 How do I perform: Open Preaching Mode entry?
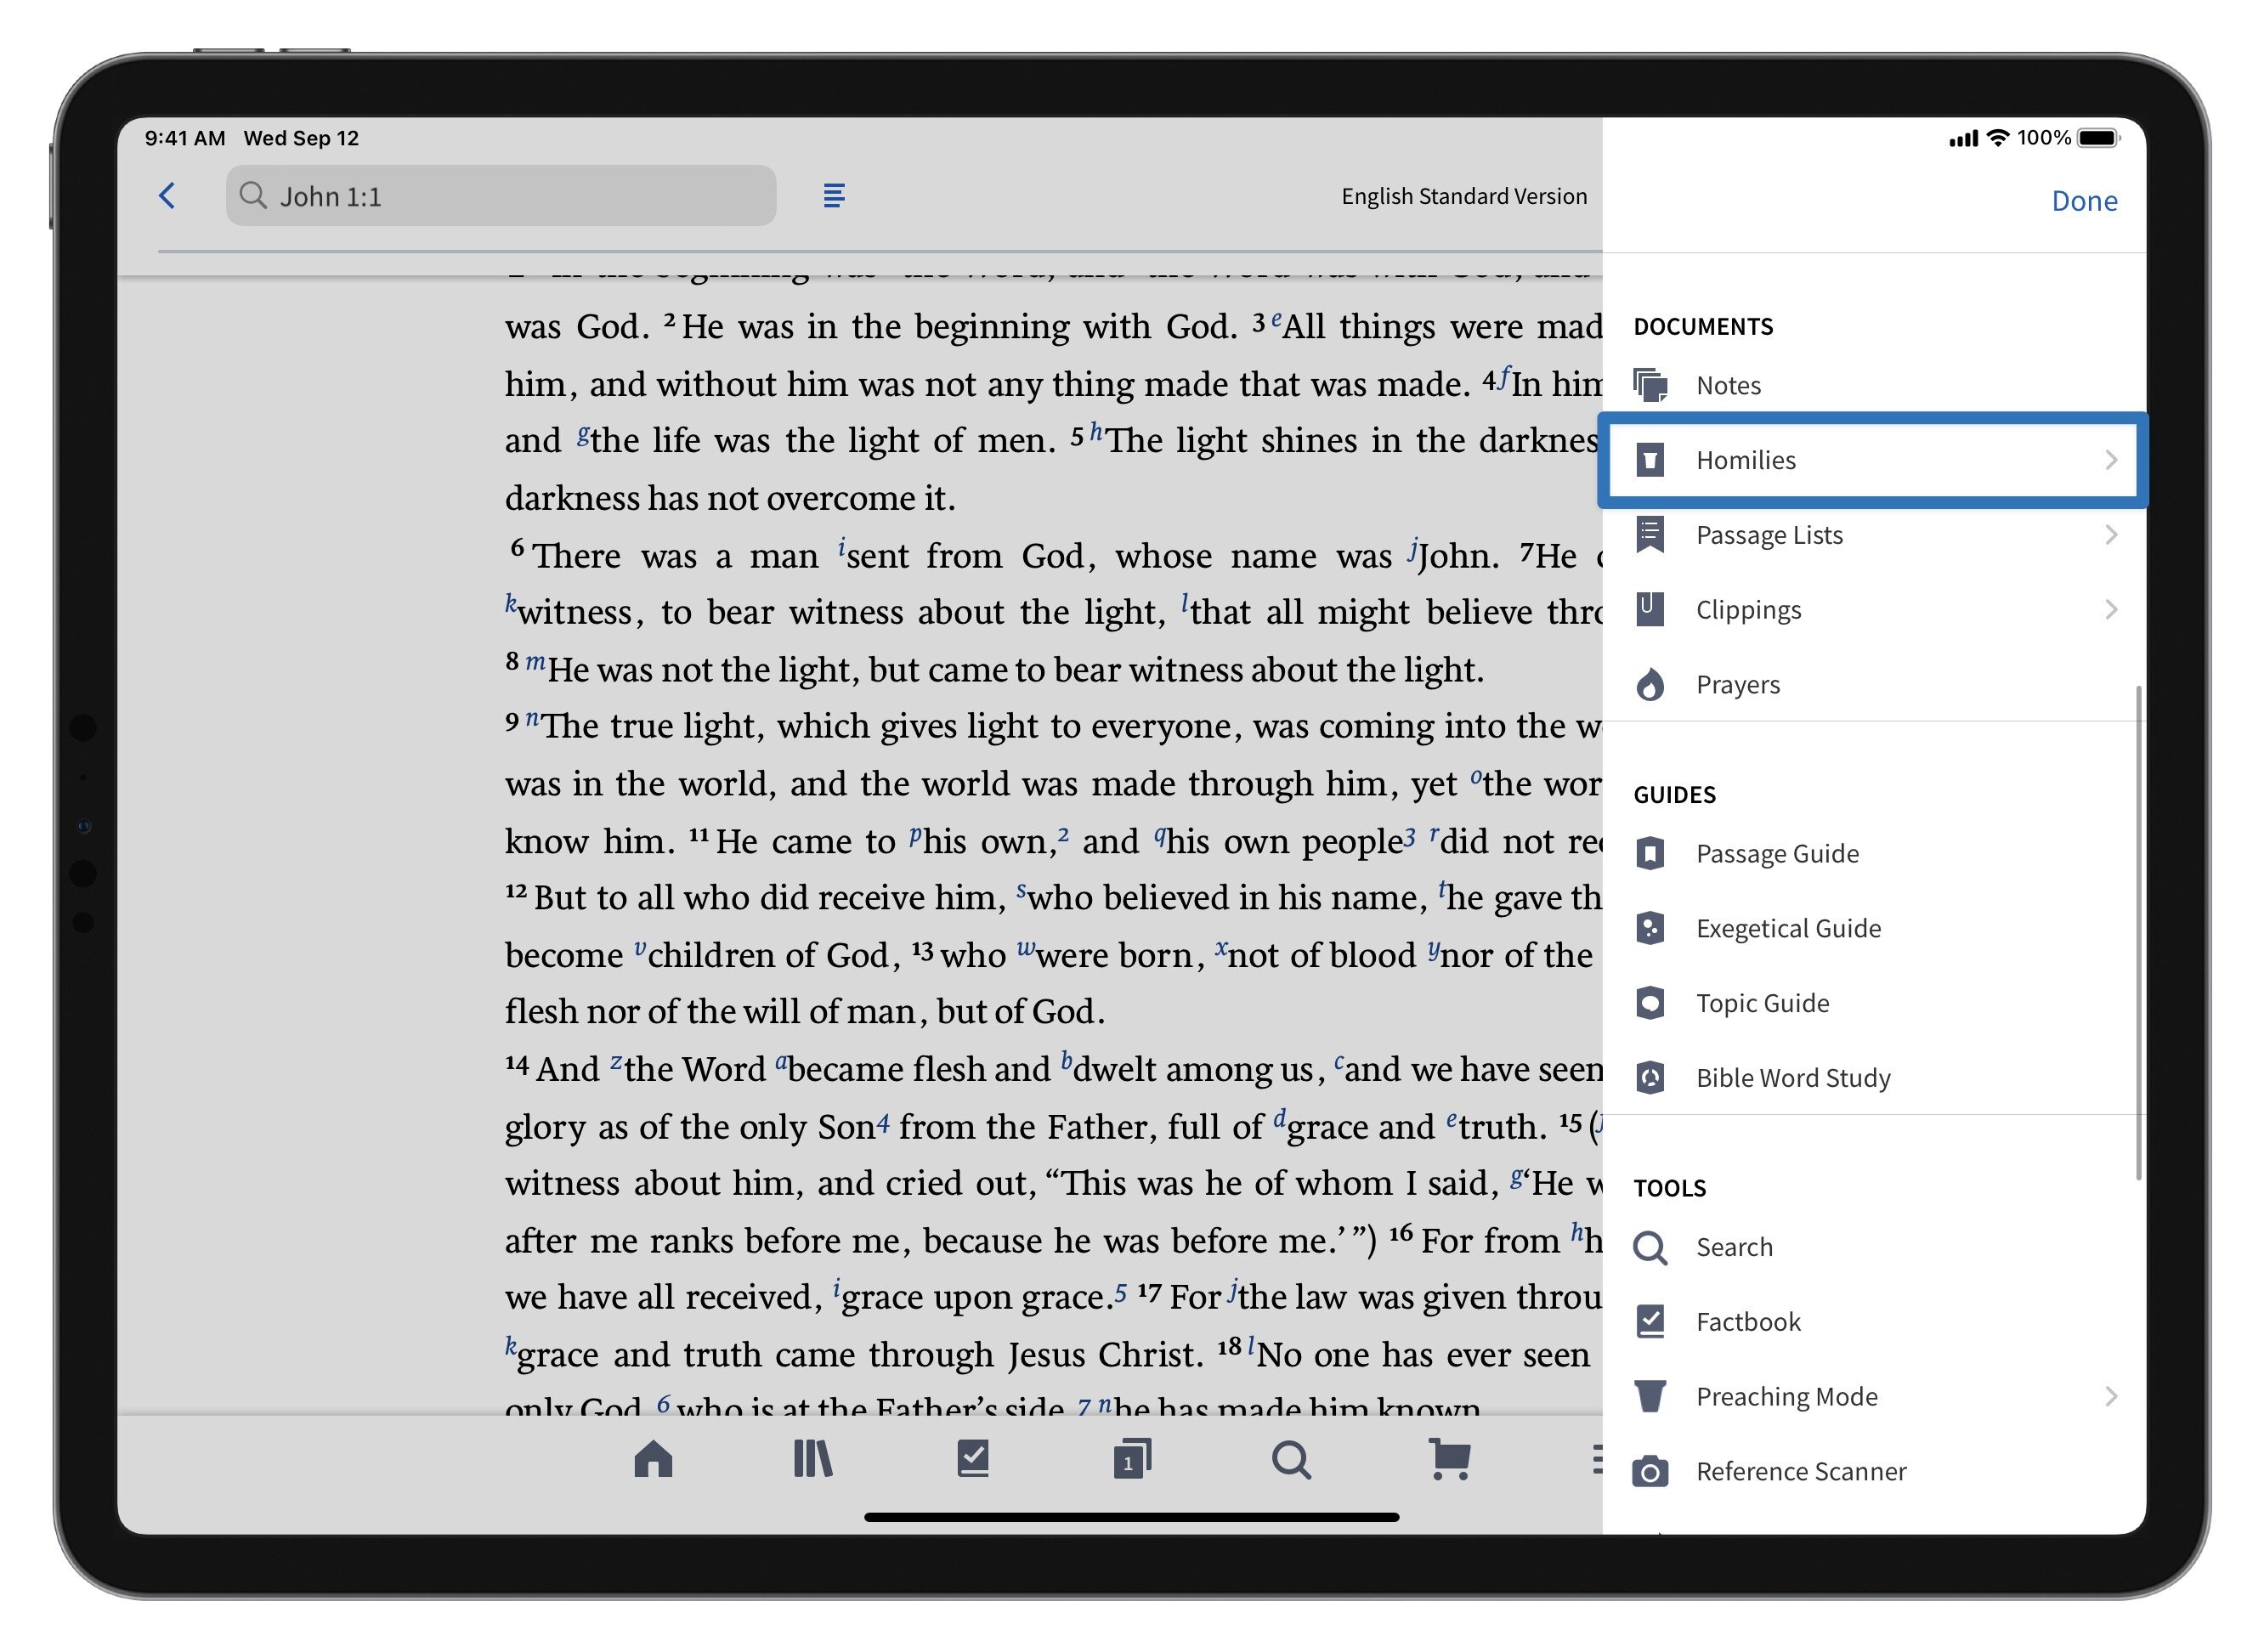pos(1874,1397)
